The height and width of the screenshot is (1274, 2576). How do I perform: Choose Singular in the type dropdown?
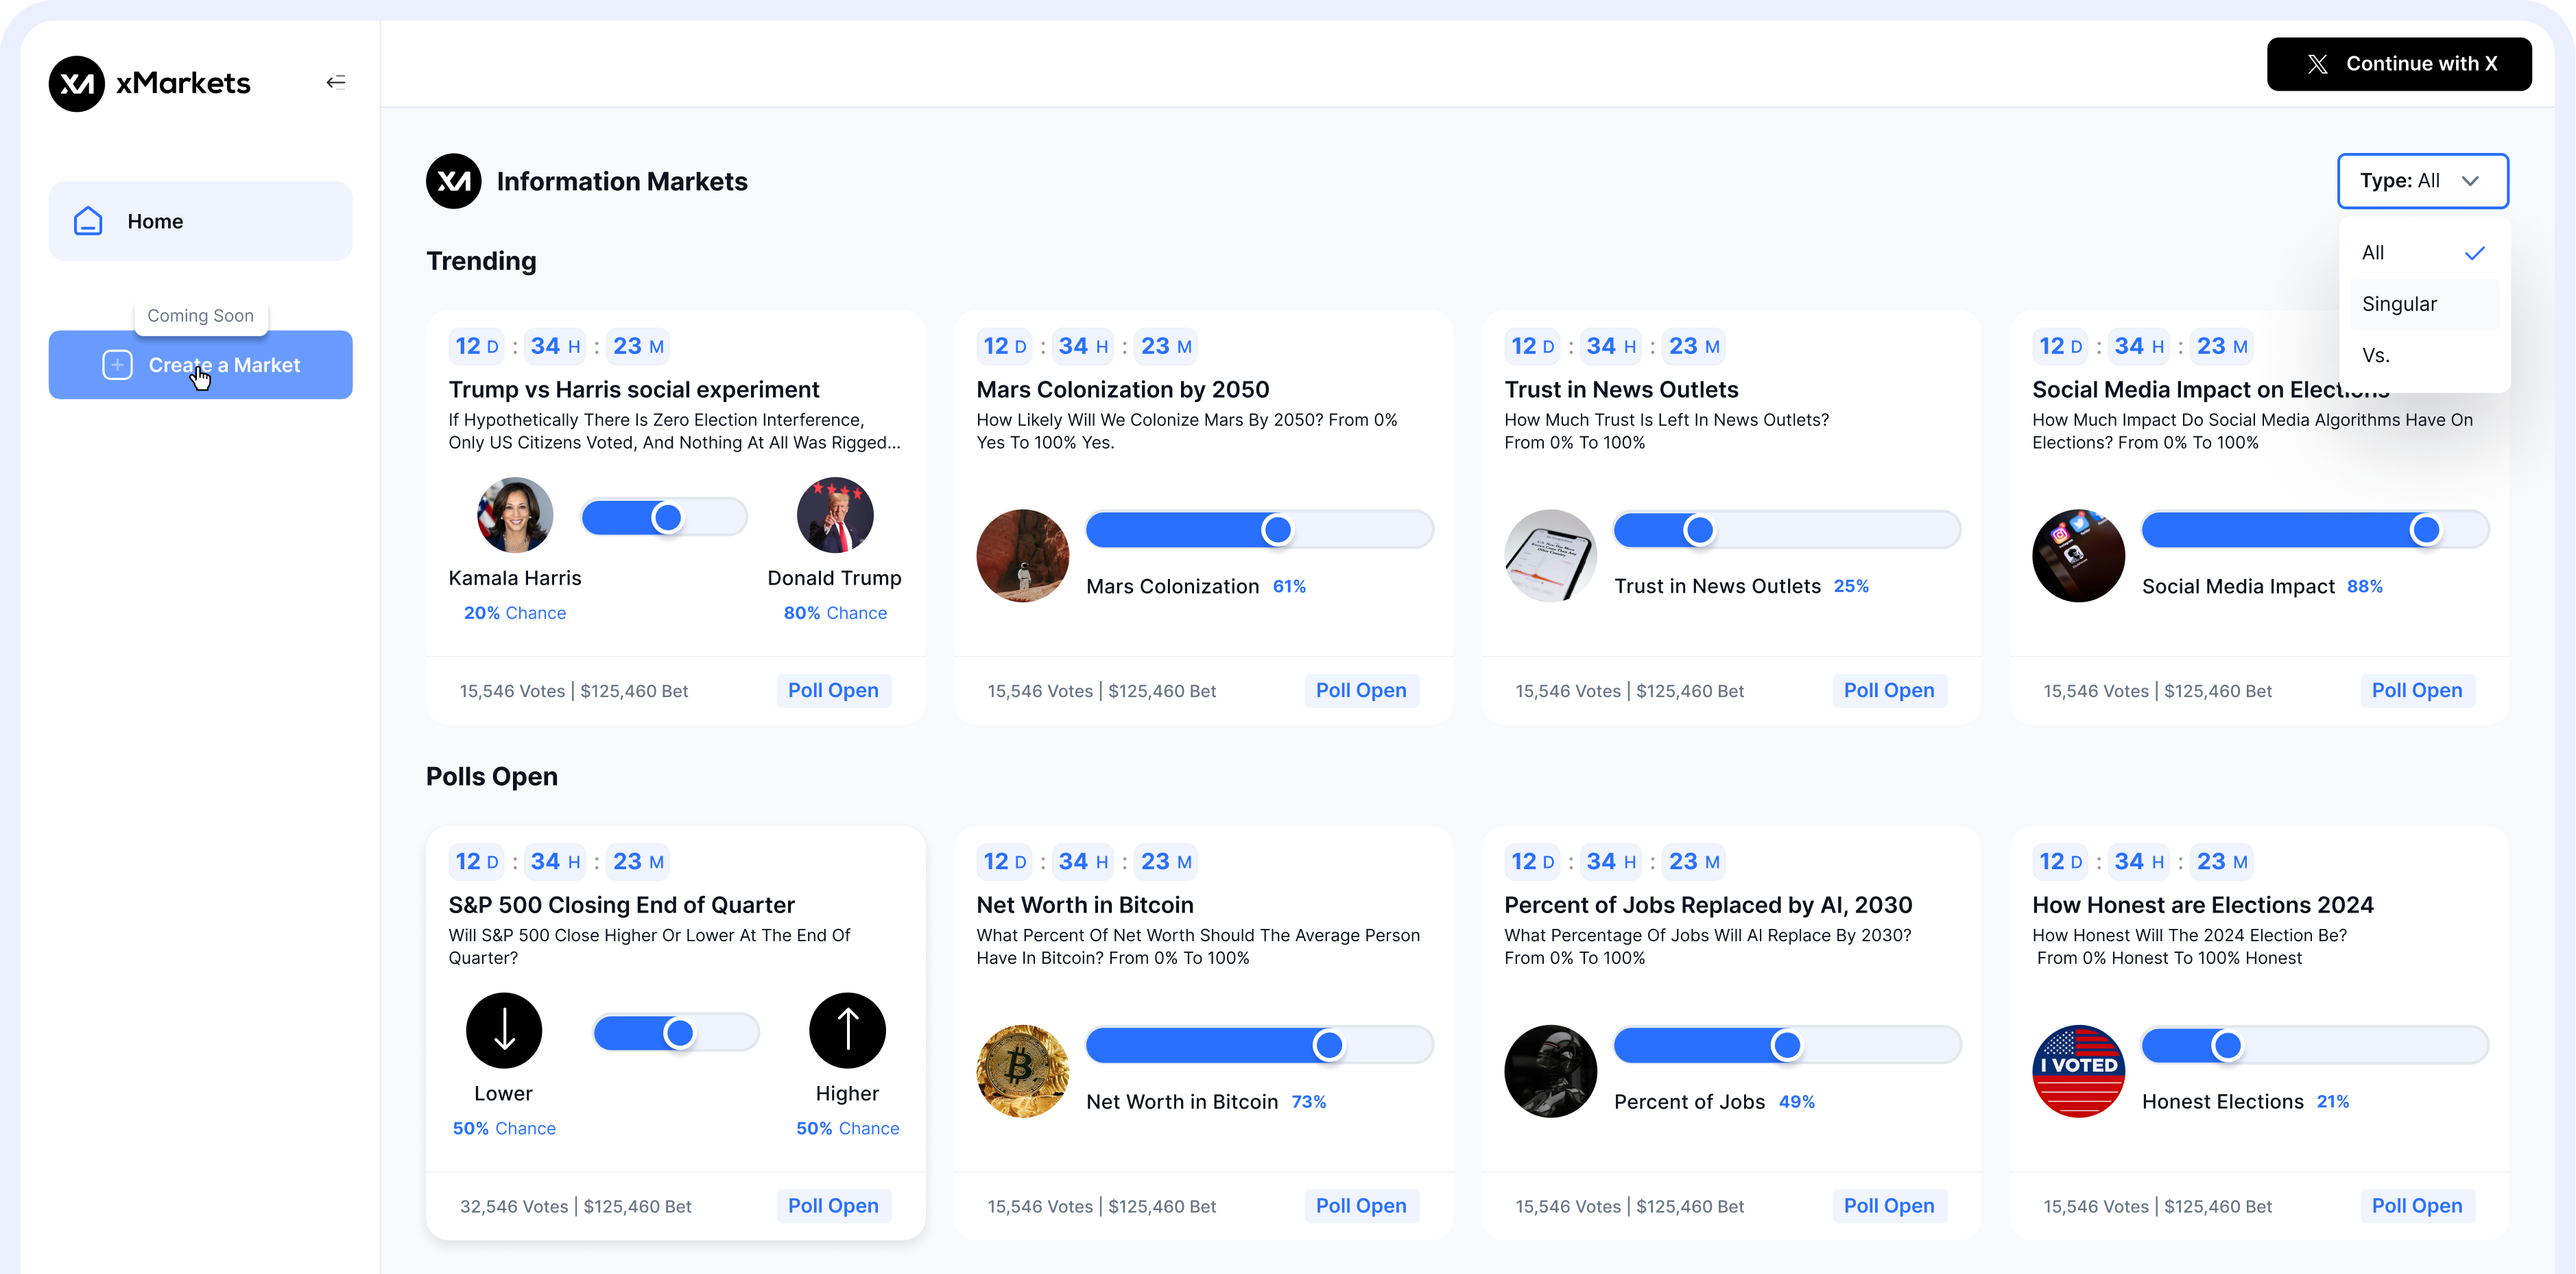pos(2399,304)
